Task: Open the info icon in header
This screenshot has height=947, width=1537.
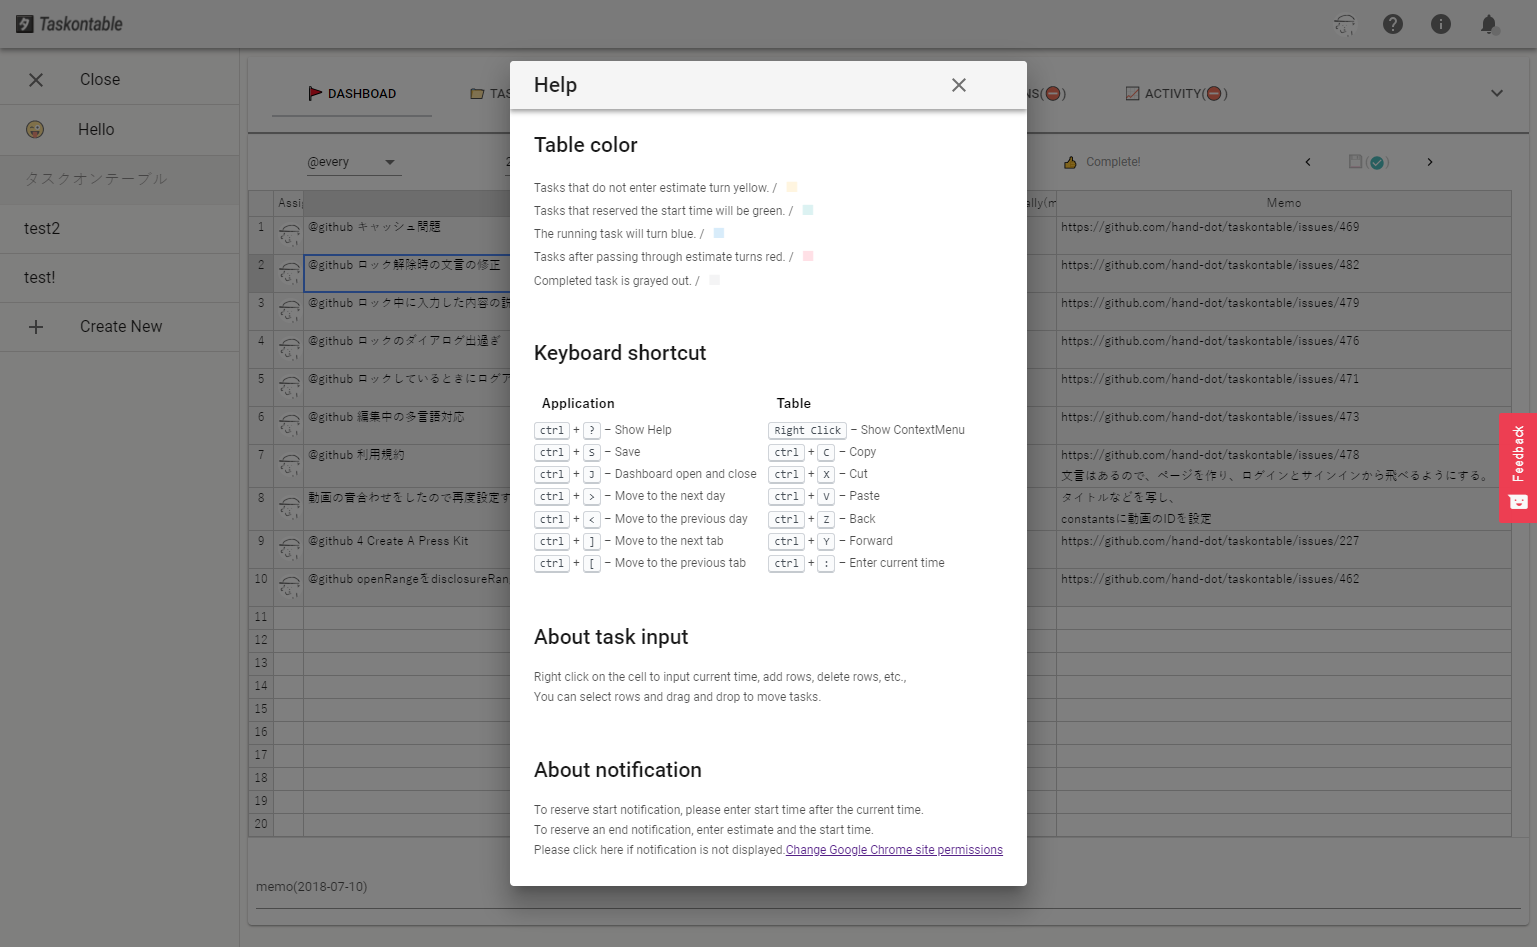Action: [1440, 24]
